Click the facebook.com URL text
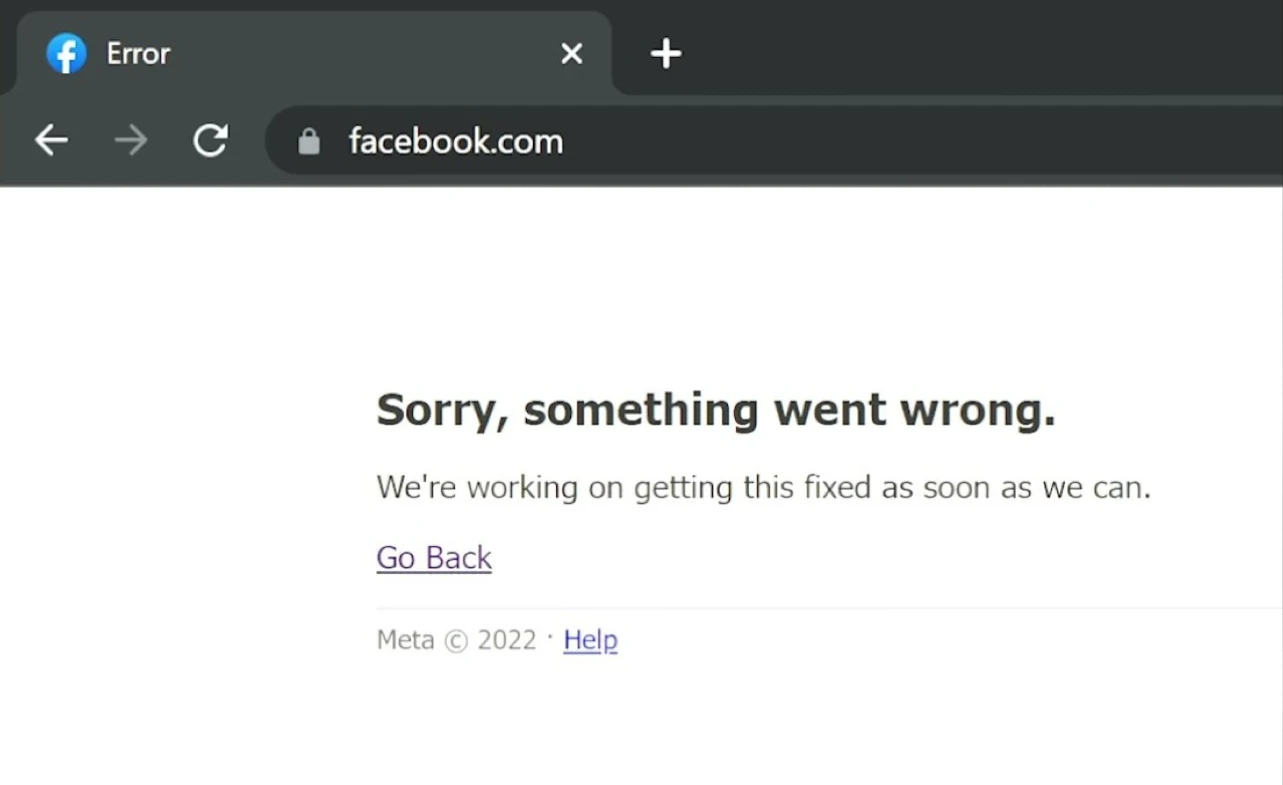This screenshot has height=785, width=1283. click(456, 142)
